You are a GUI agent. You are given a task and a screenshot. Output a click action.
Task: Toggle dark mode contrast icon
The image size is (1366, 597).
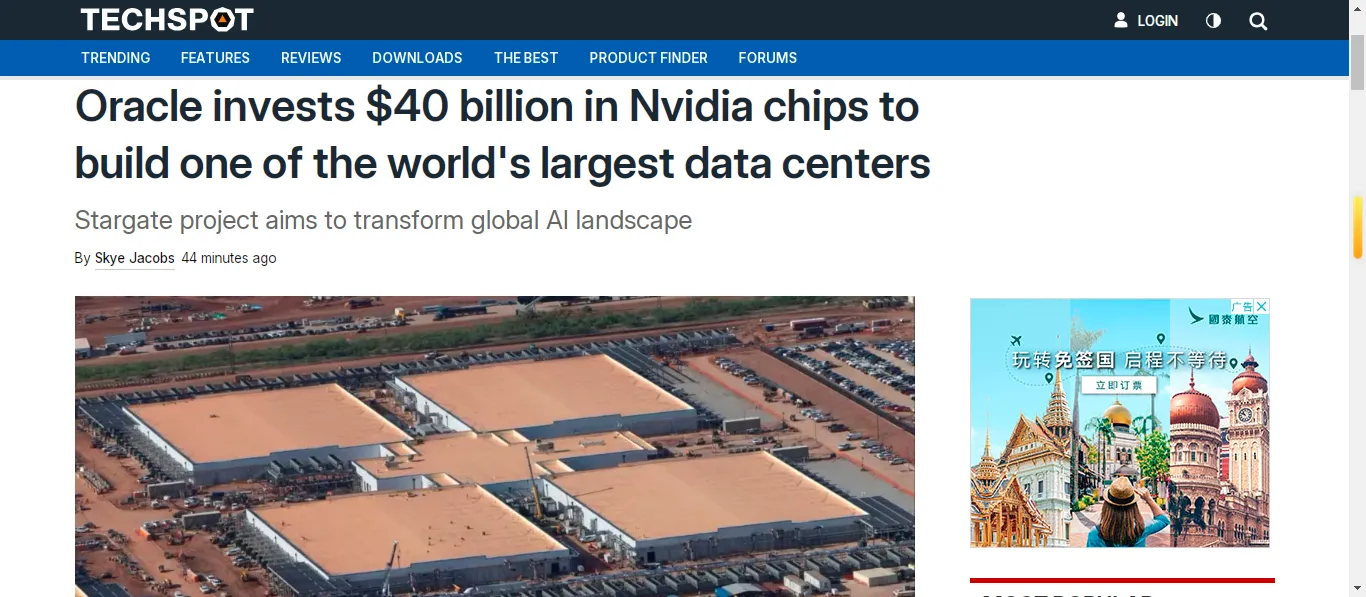point(1213,21)
